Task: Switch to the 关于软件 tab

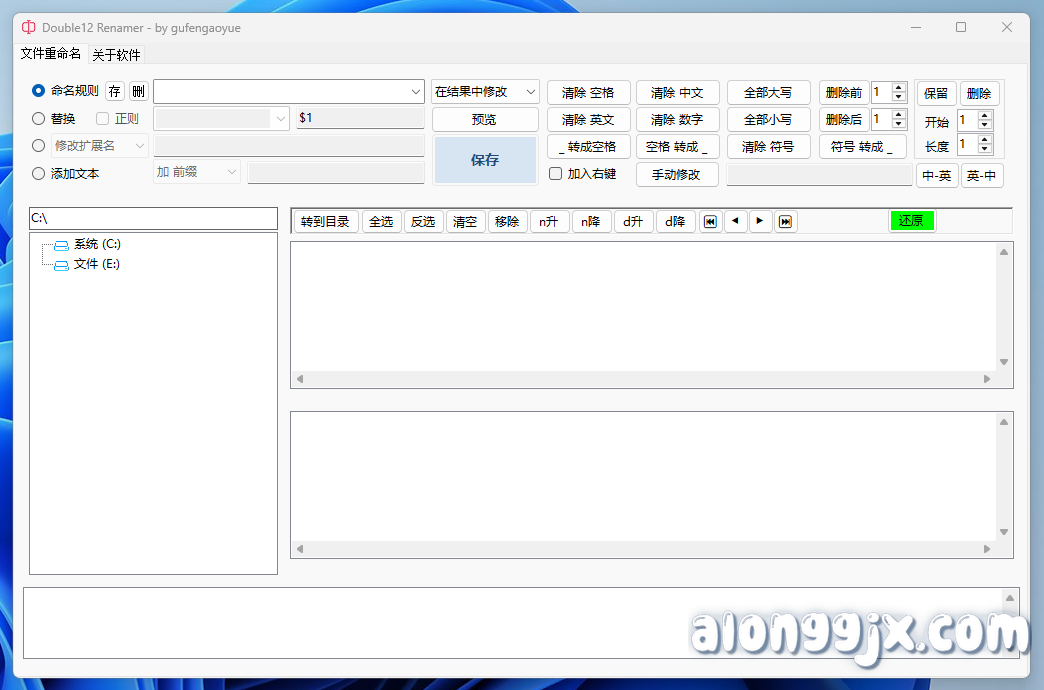Action: click(x=114, y=53)
